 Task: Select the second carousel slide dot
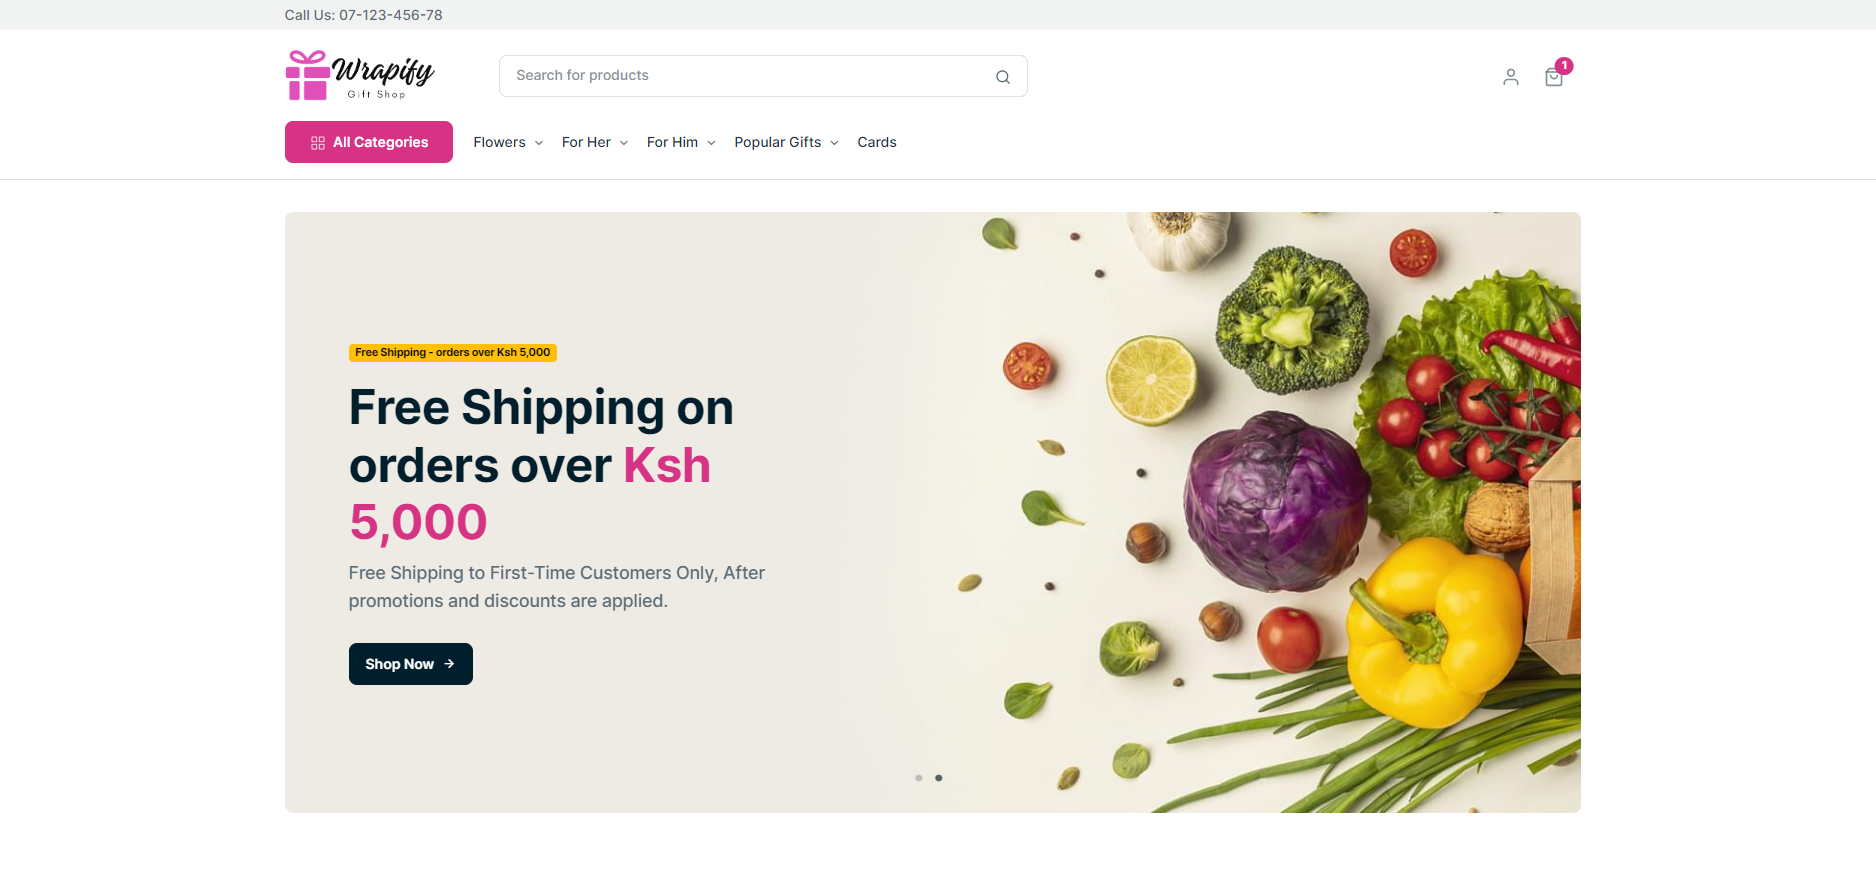point(939,778)
